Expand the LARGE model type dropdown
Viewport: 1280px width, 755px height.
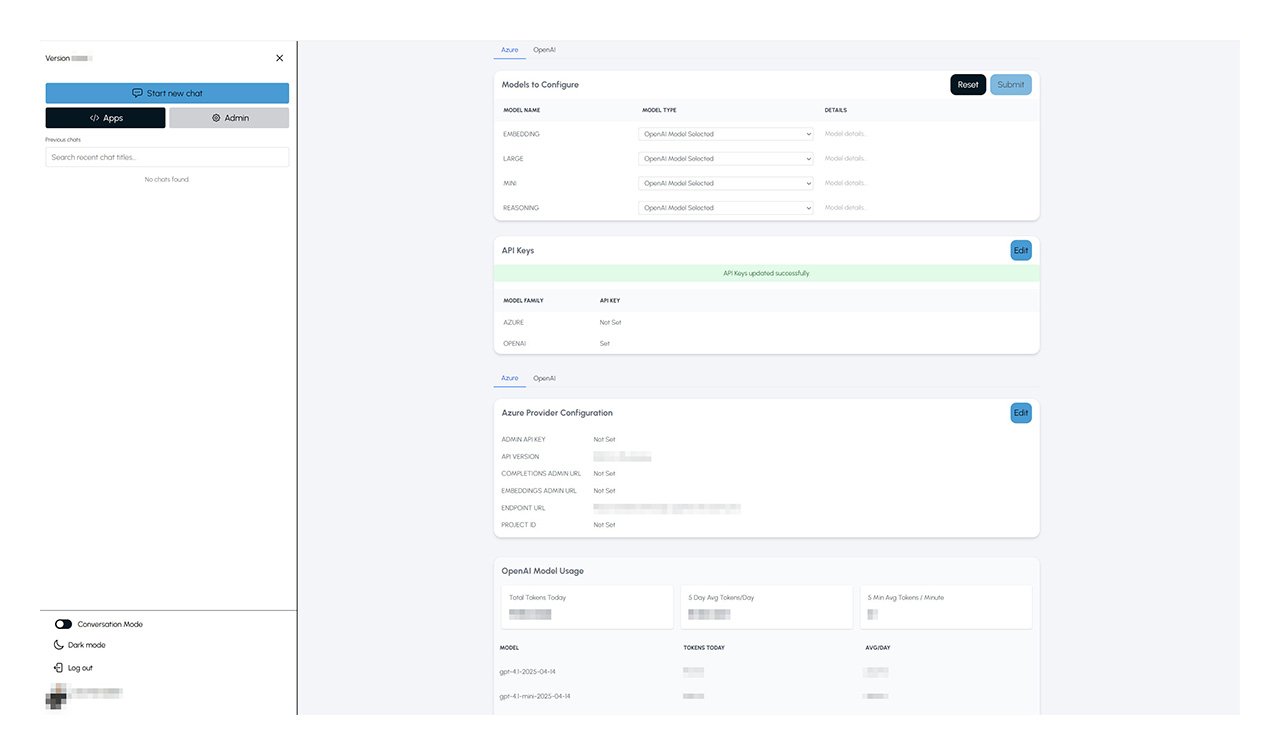[726, 159]
